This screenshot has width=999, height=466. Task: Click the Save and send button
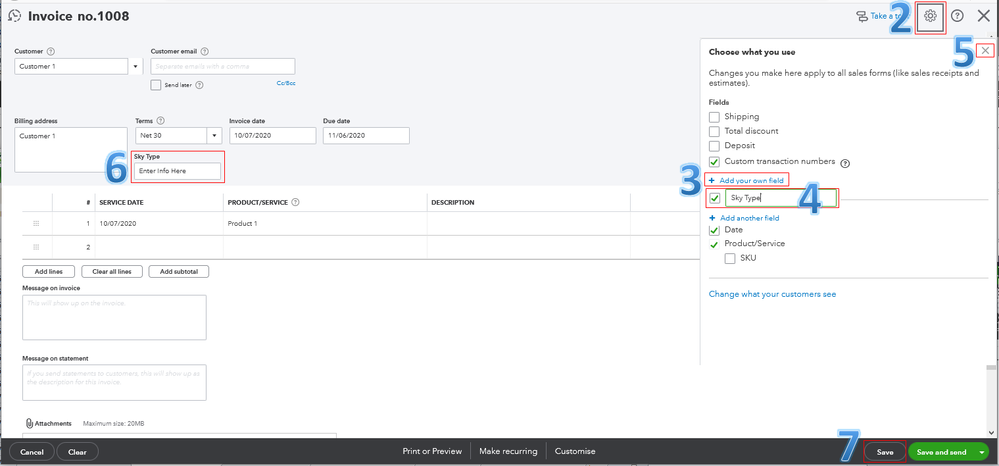coord(942,452)
